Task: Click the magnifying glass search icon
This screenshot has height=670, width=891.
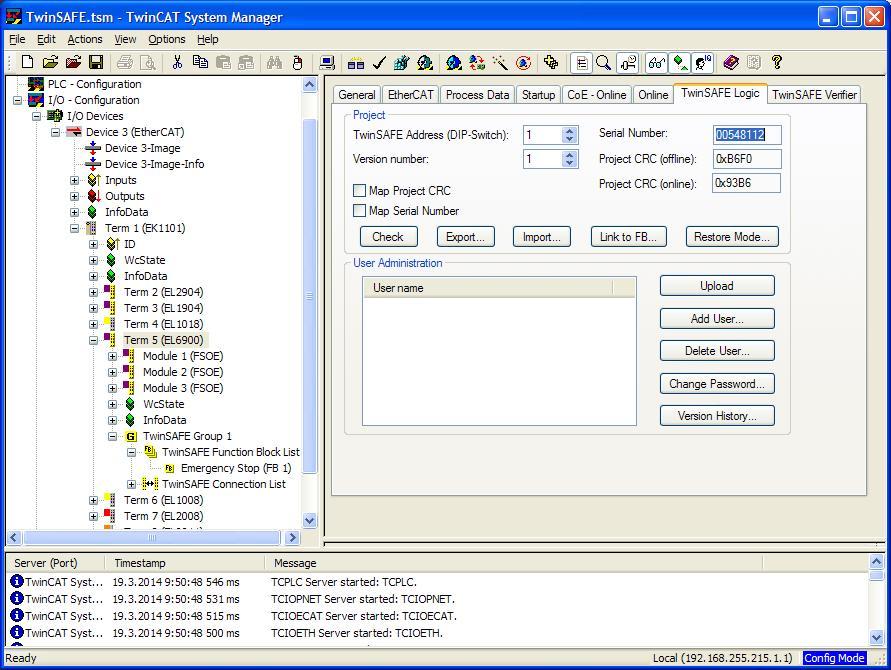Action: 603,63
